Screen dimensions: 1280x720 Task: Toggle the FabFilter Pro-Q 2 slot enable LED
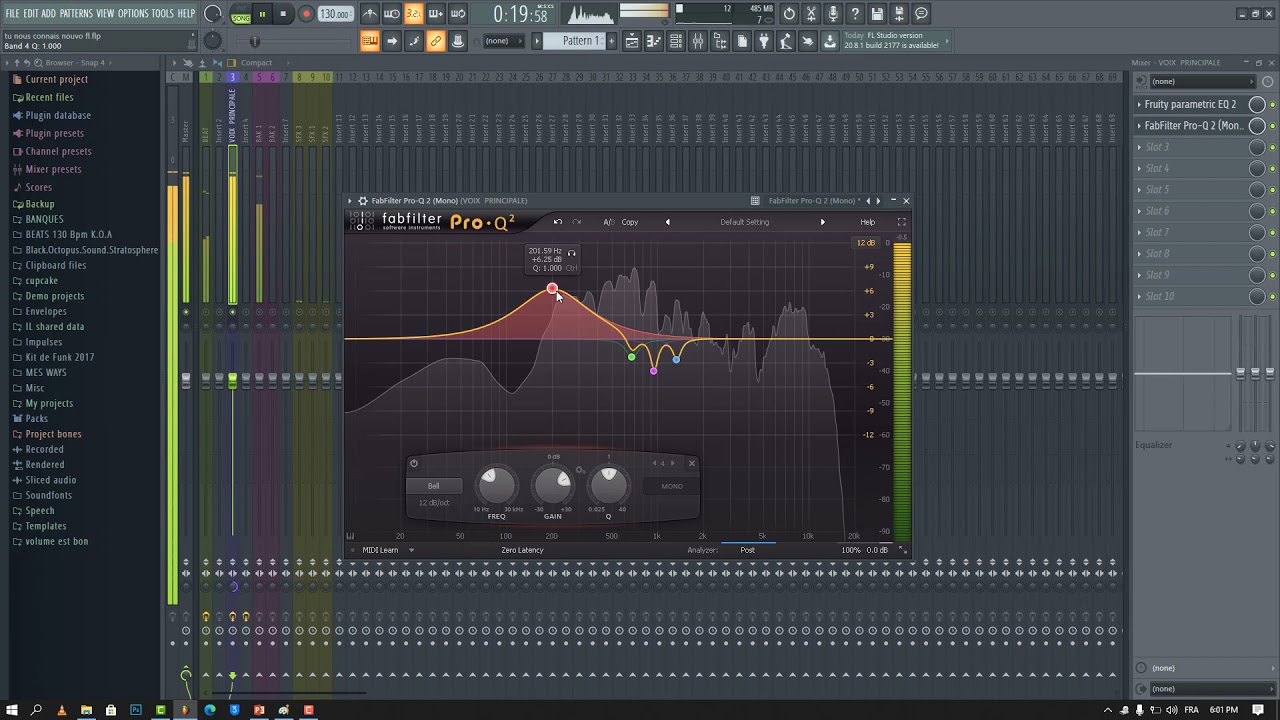[1273, 126]
